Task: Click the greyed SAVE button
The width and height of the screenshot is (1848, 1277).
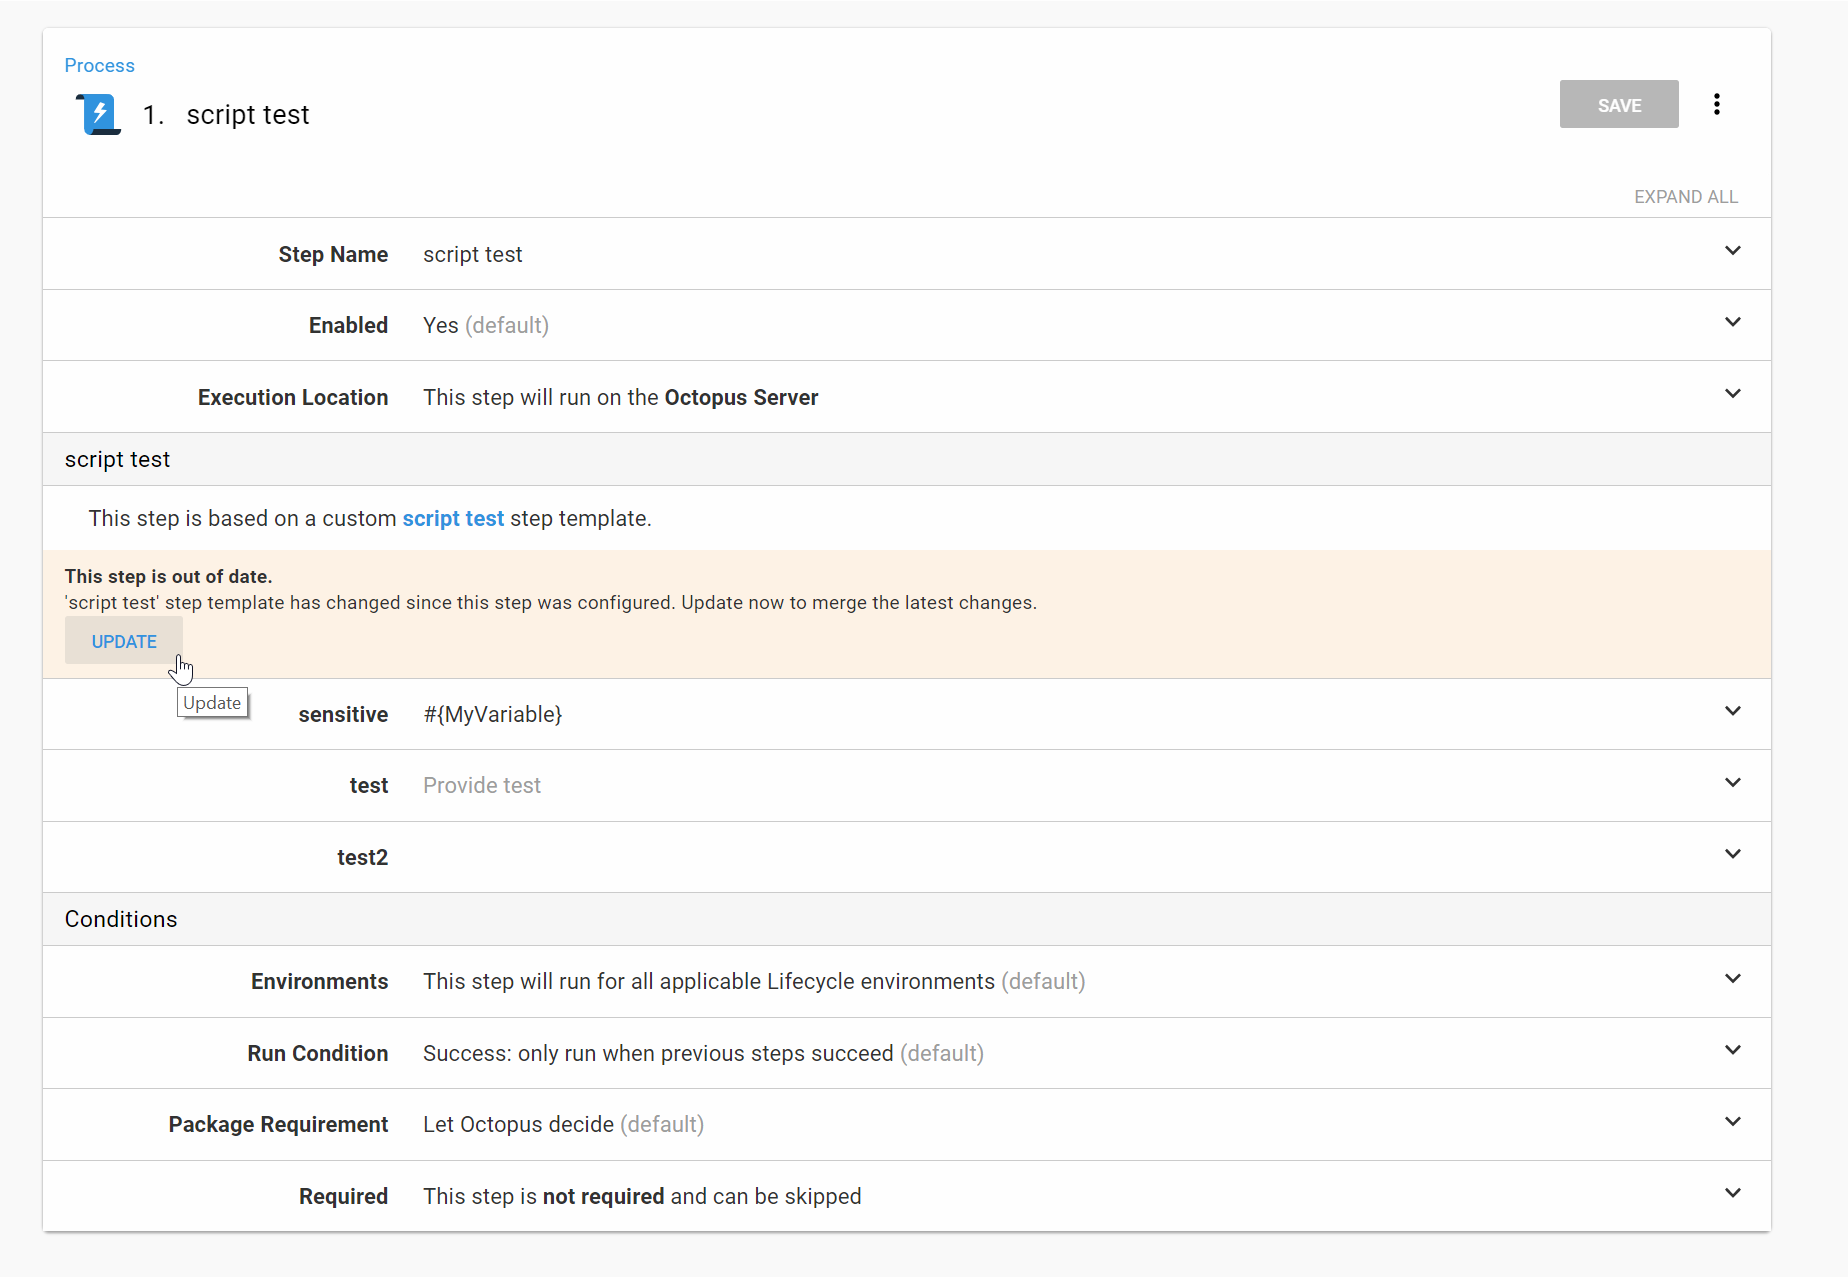Action: click(x=1619, y=105)
